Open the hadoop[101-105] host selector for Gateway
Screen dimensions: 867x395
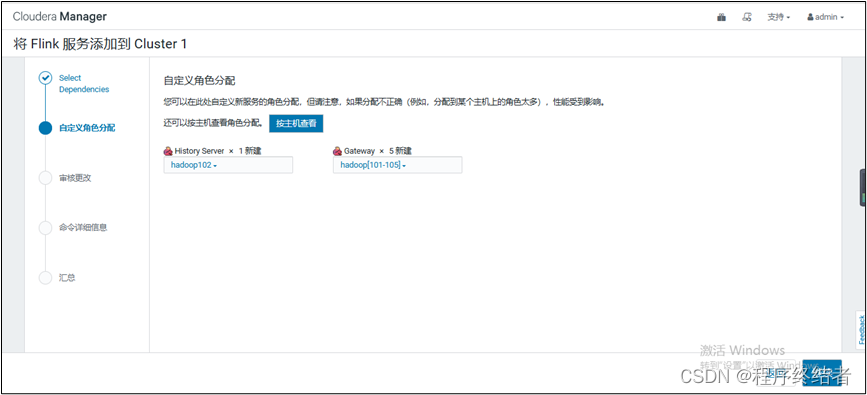(398, 165)
